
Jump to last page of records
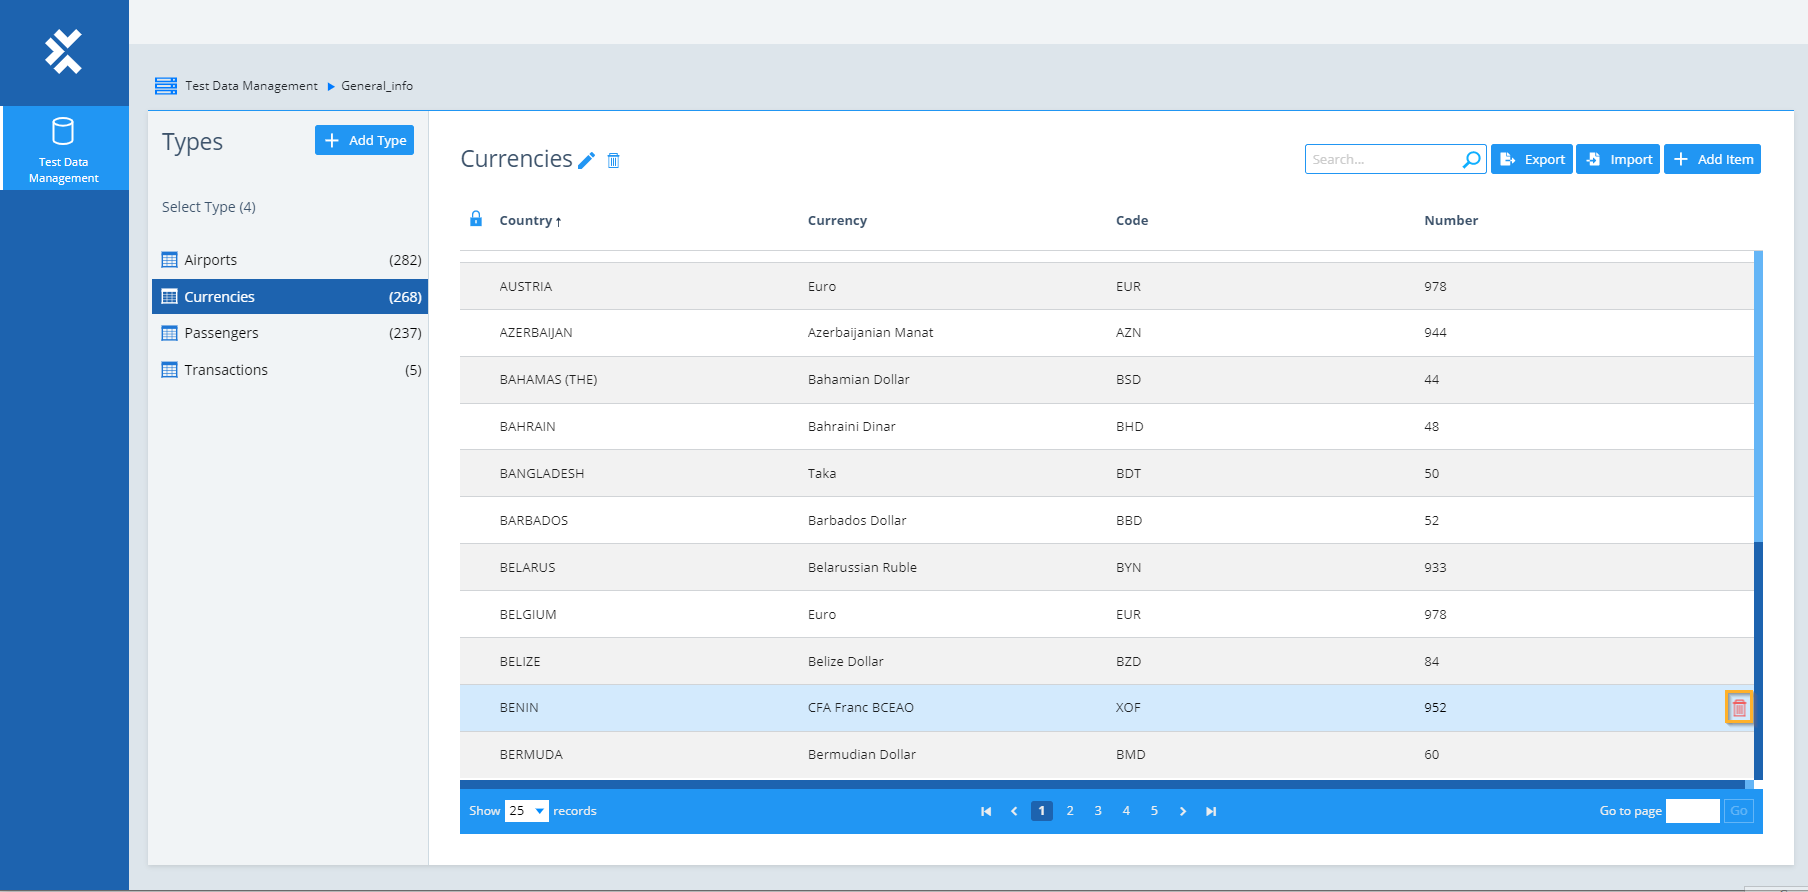[x=1211, y=811]
